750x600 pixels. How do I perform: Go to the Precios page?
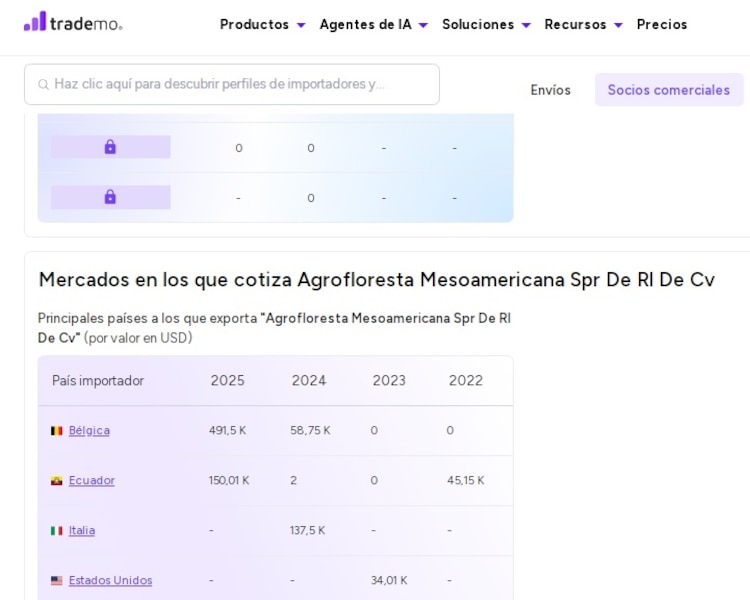pyautogui.click(x=662, y=24)
